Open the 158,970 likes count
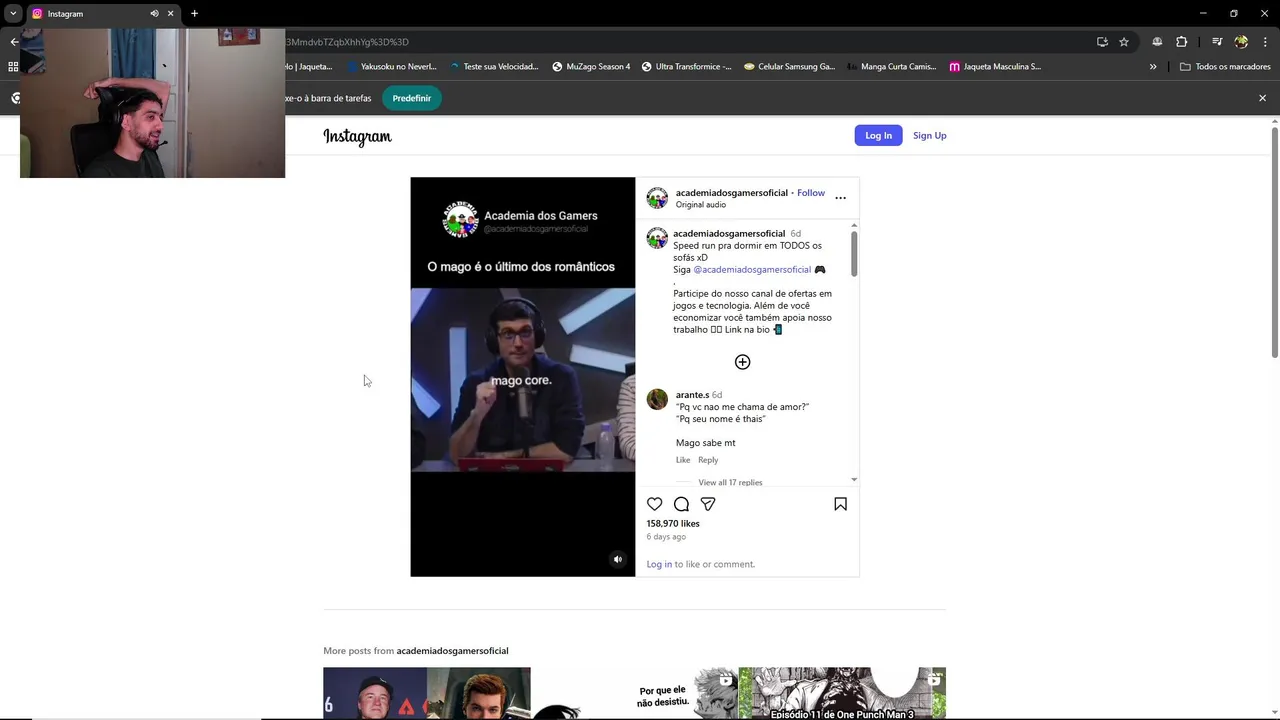 673,523
